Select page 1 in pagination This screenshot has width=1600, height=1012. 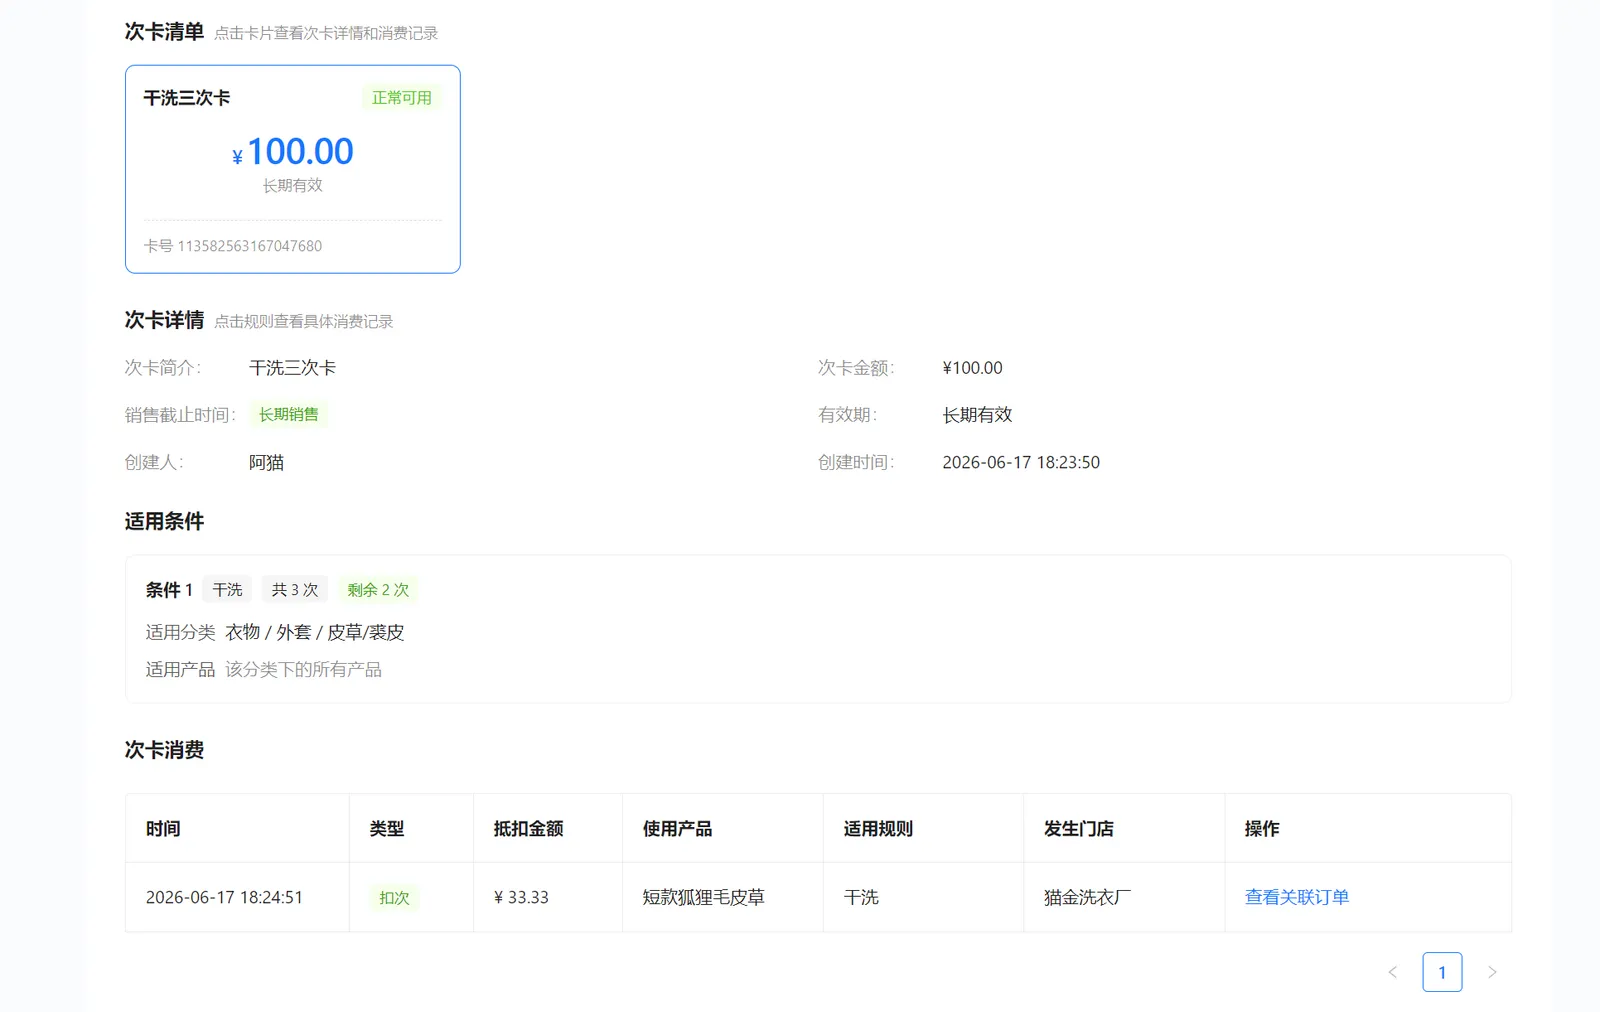pyautogui.click(x=1442, y=972)
